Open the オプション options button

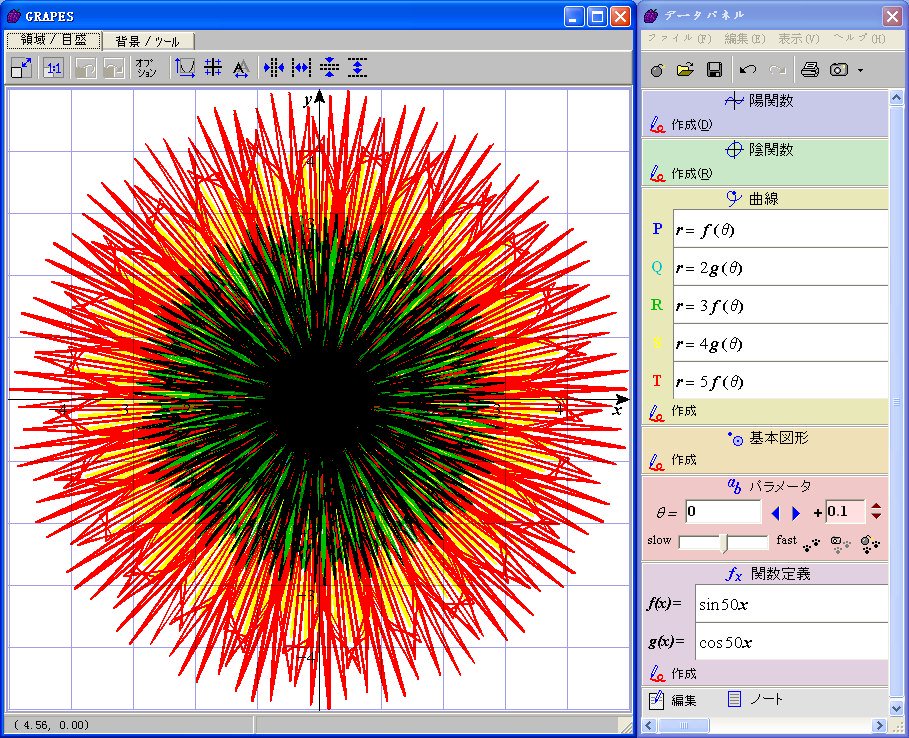[146, 68]
